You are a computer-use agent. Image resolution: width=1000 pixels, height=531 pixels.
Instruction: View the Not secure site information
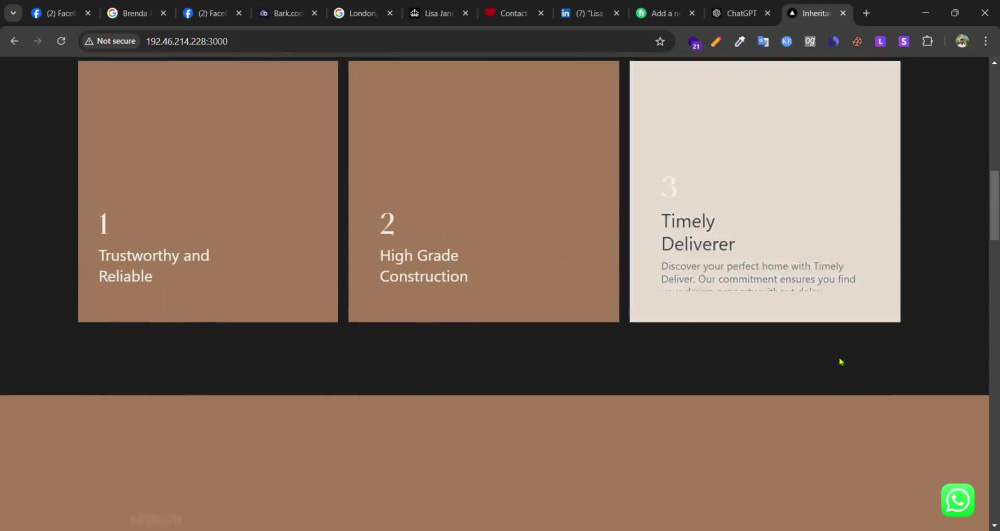click(x=110, y=41)
